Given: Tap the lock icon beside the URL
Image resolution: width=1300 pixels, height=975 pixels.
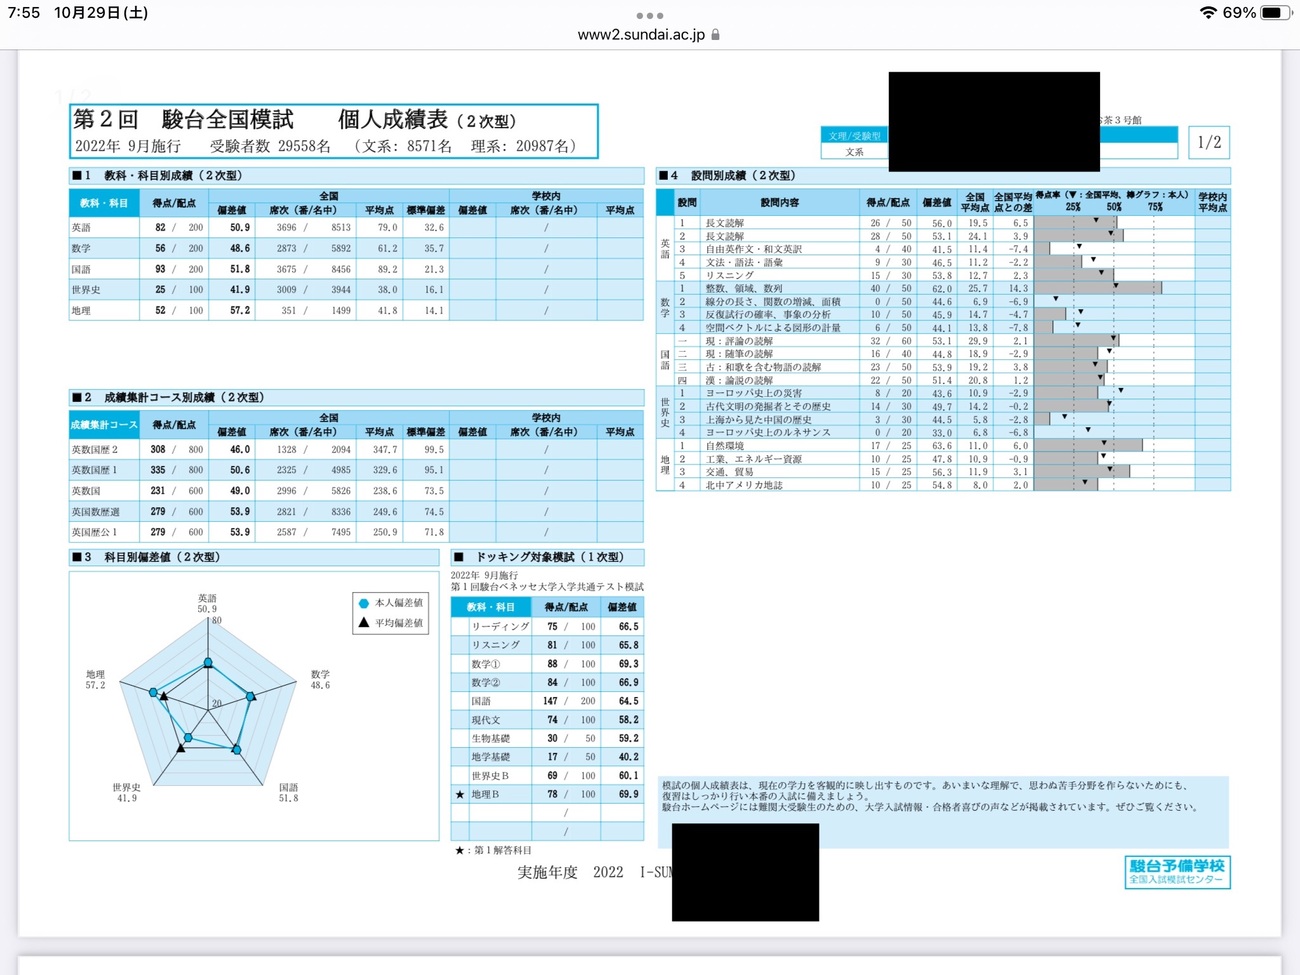Looking at the screenshot, I should (x=715, y=34).
